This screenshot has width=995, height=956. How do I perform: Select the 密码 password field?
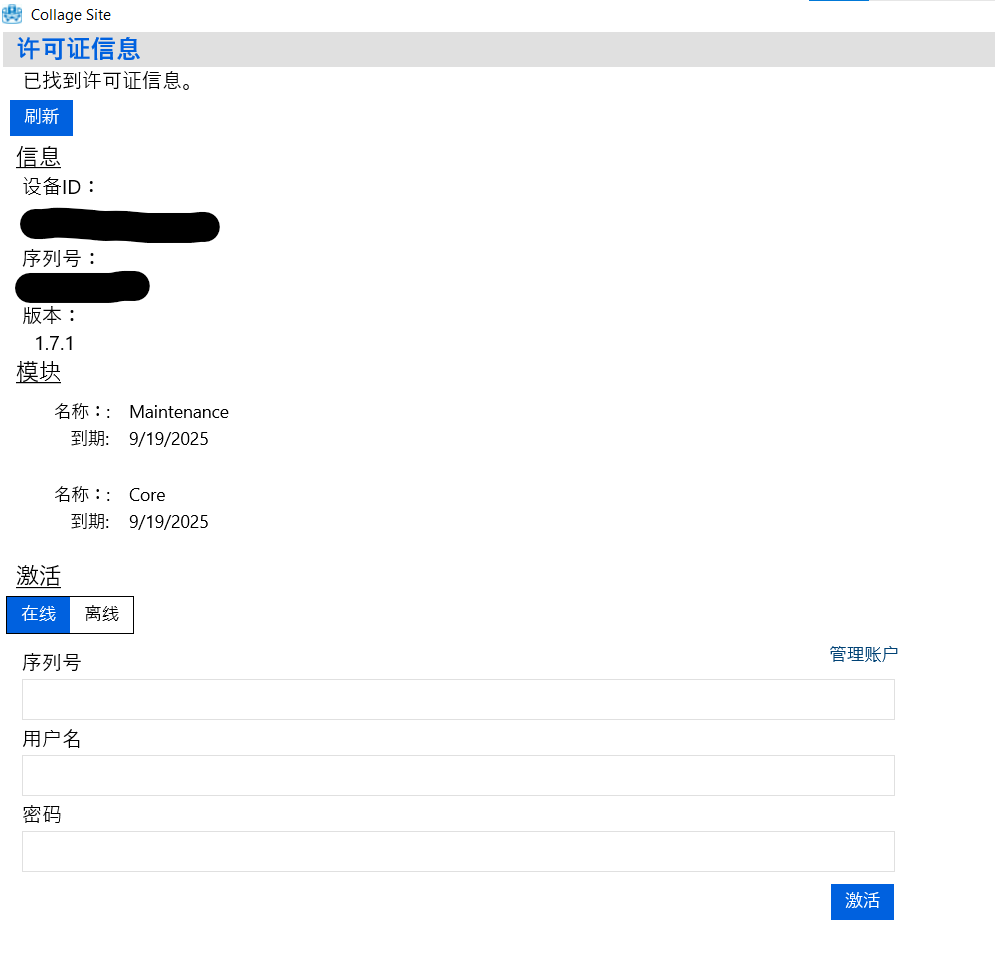click(x=458, y=851)
